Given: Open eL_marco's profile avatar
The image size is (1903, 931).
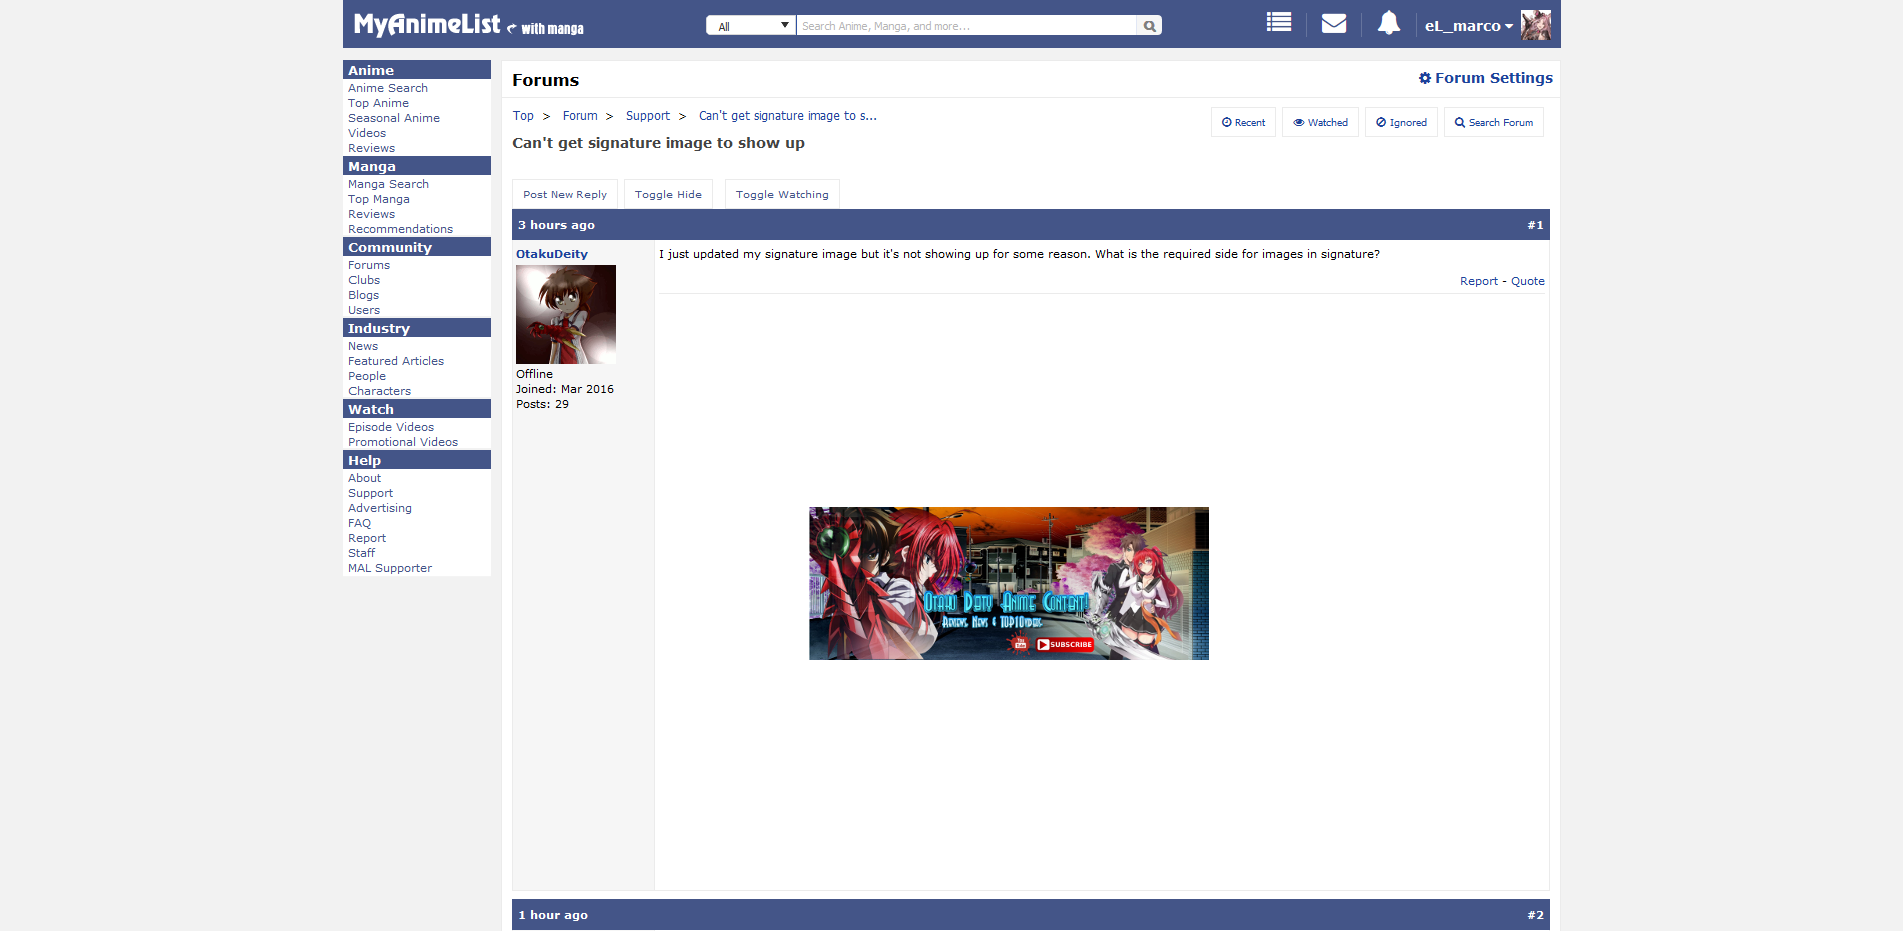Looking at the screenshot, I should point(1535,25).
